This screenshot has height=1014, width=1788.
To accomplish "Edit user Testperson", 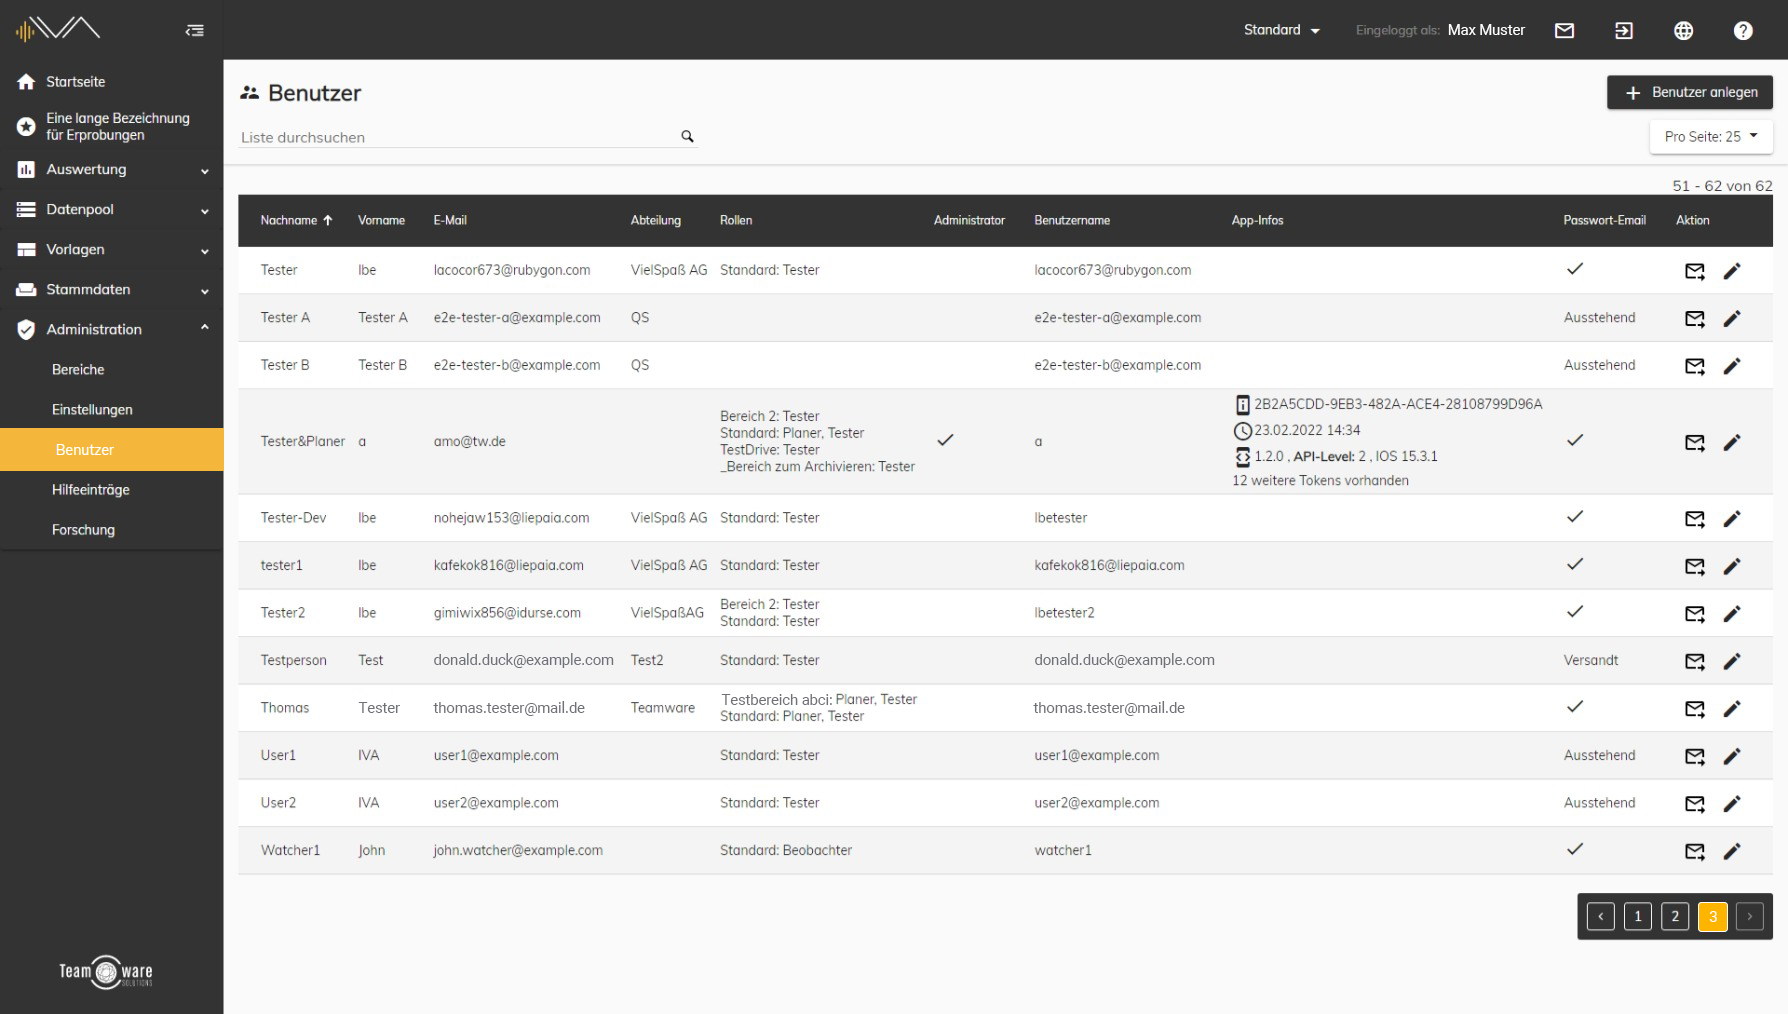I will (x=1732, y=661).
